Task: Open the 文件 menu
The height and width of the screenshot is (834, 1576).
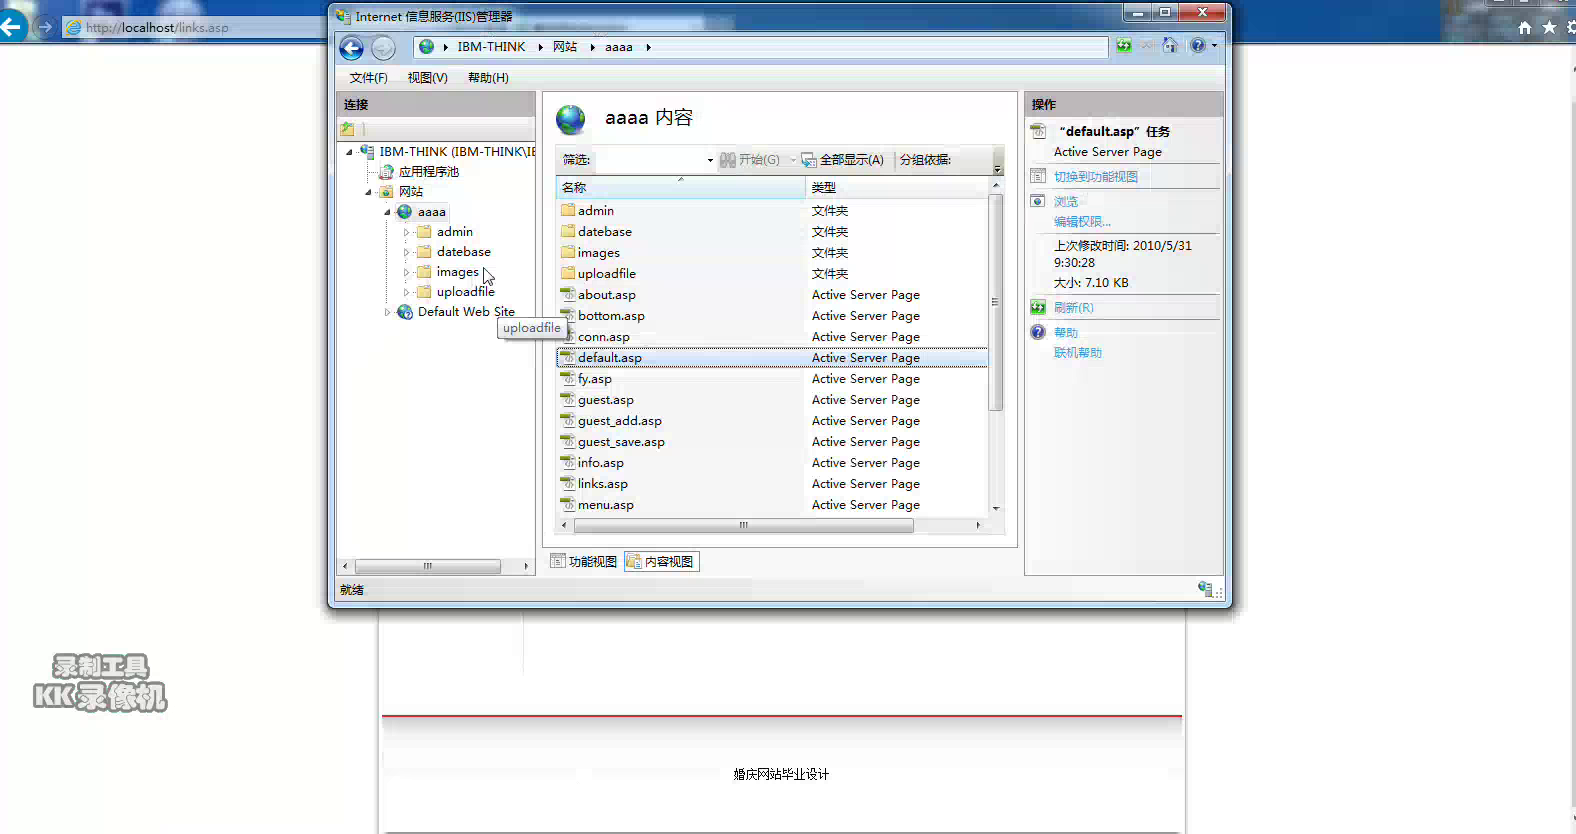Action: pos(368,78)
